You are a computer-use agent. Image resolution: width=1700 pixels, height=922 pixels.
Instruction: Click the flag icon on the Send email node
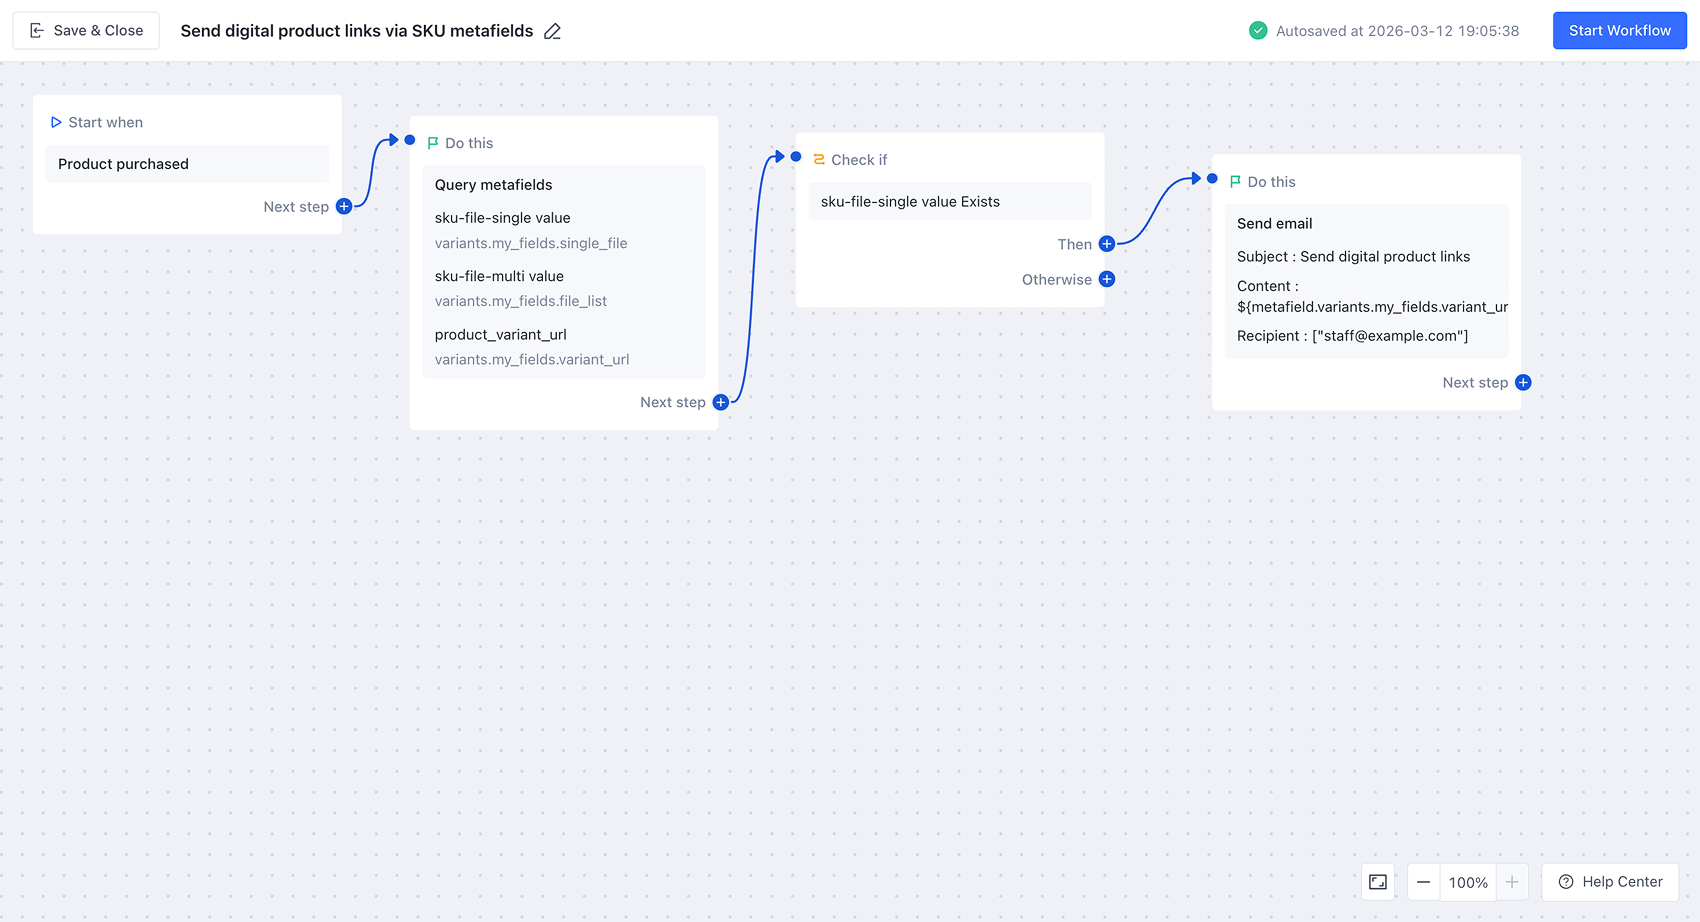pyautogui.click(x=1235, y=181)
